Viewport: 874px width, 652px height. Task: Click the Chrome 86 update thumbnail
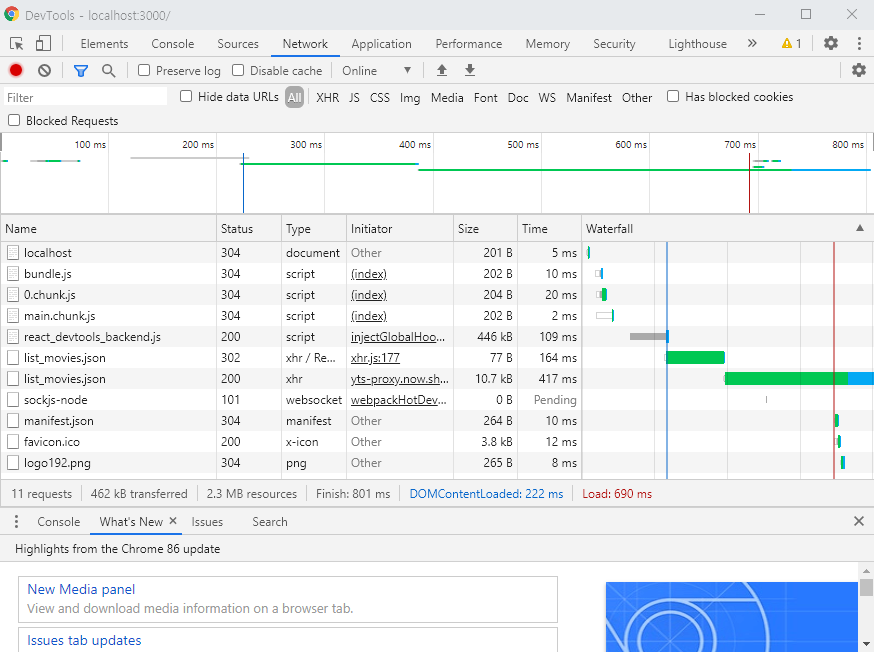[732, 617]
